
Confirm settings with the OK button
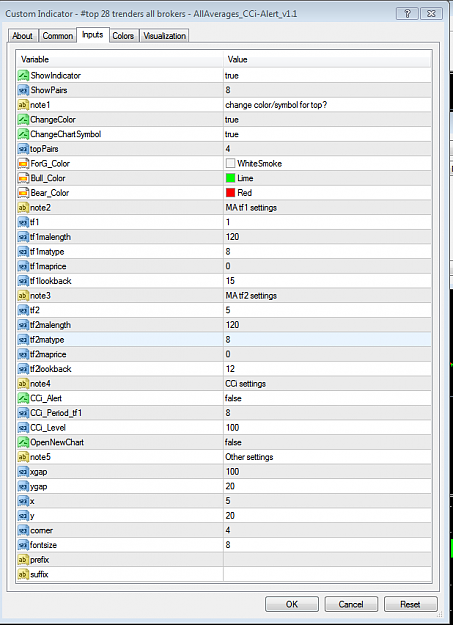click(292, 604)
